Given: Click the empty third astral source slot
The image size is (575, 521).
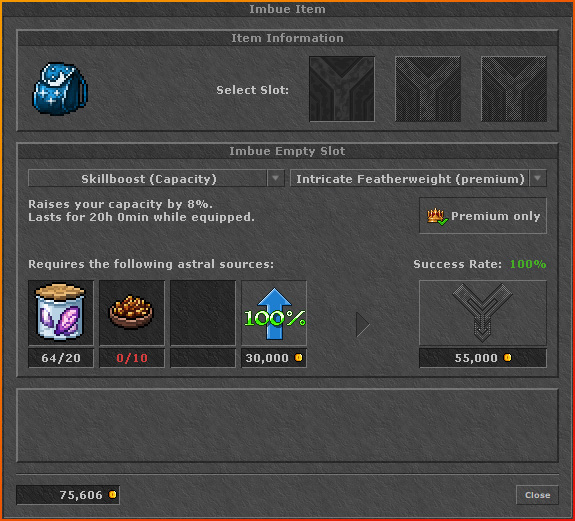Looking at the screenshot, I should coord(203,313).
